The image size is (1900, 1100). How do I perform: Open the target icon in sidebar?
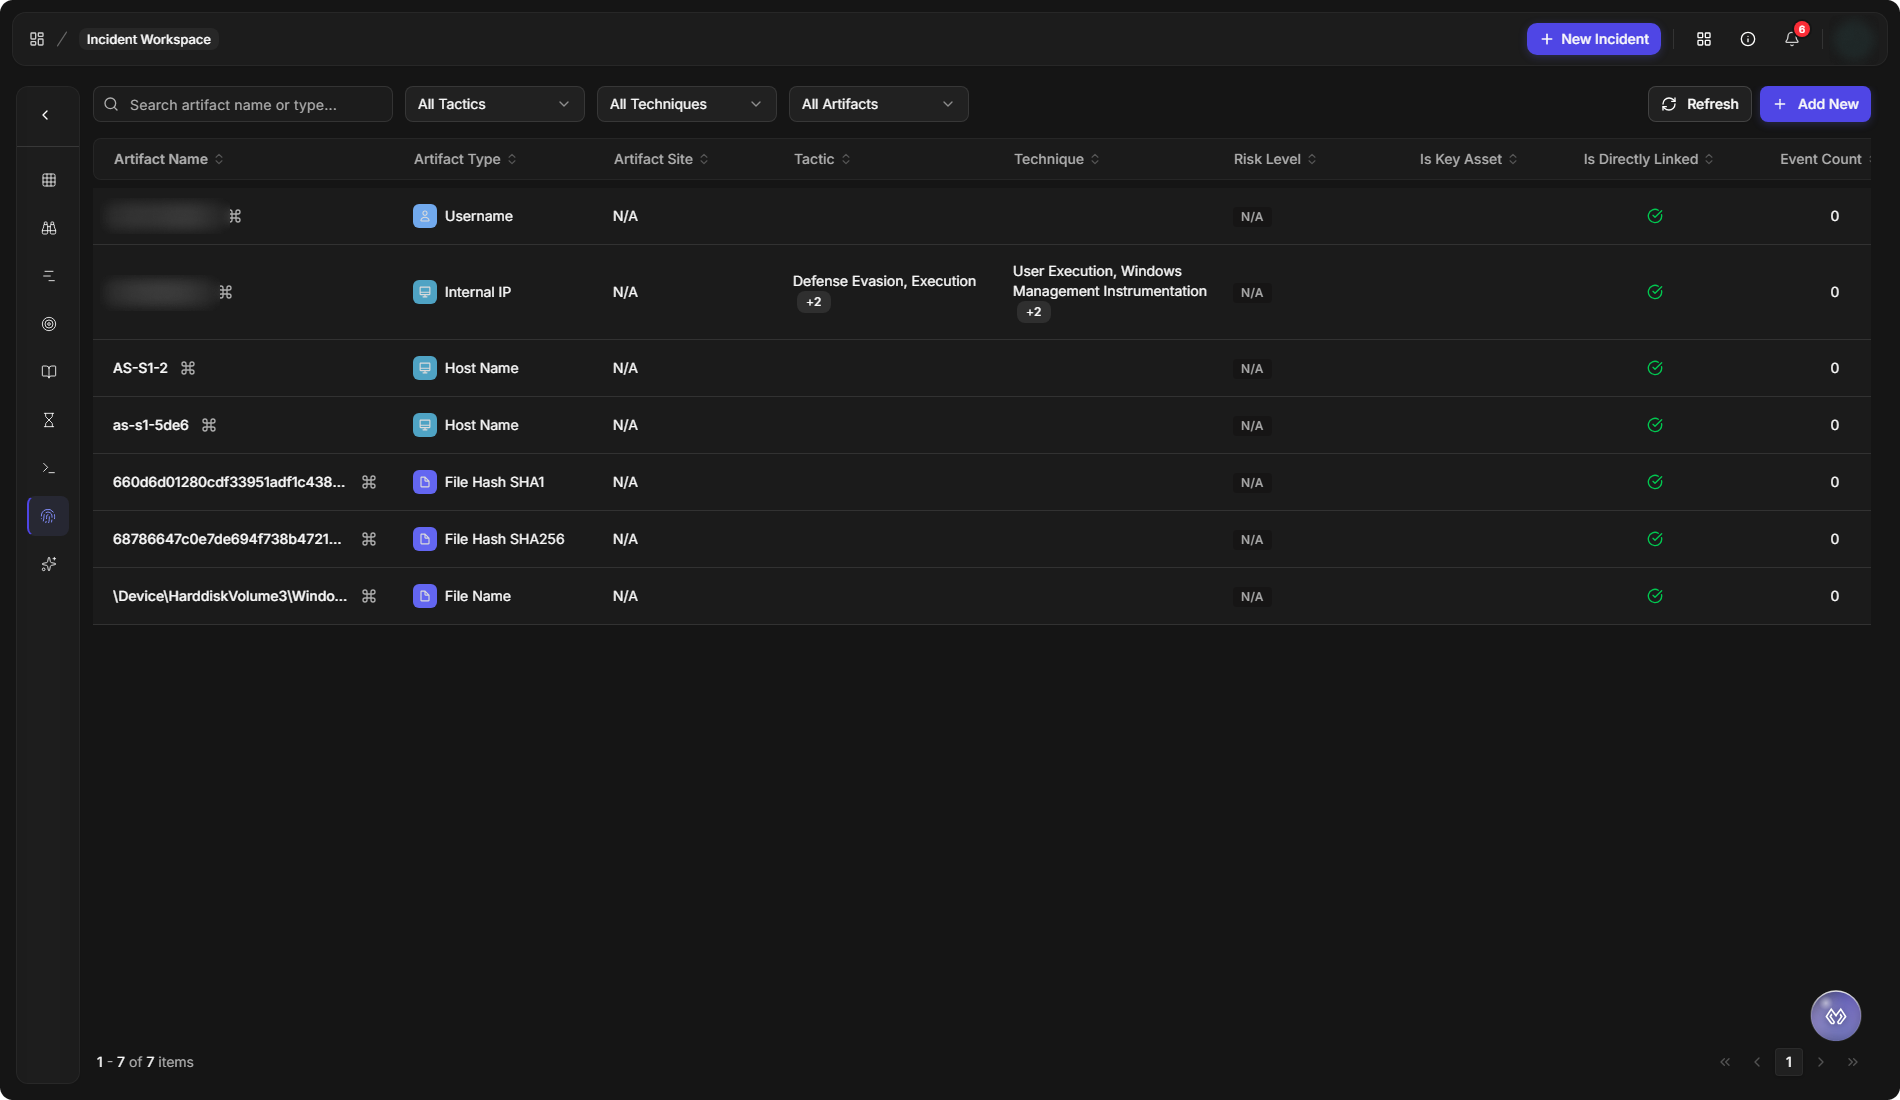(48, 324)
